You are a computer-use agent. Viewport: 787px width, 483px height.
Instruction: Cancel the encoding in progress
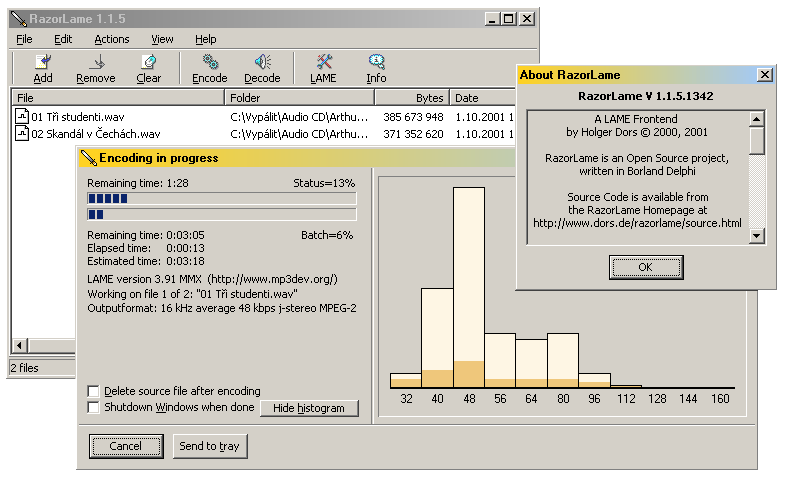pos(125,446)
